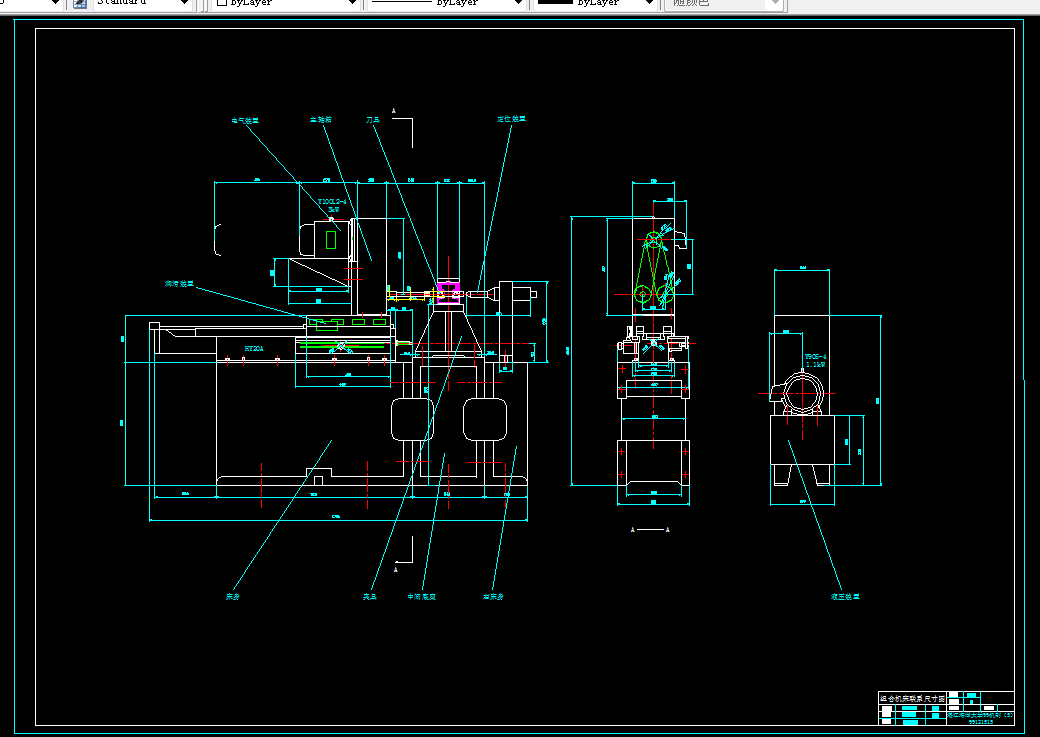Select the A—A section view label

point(650,529)
